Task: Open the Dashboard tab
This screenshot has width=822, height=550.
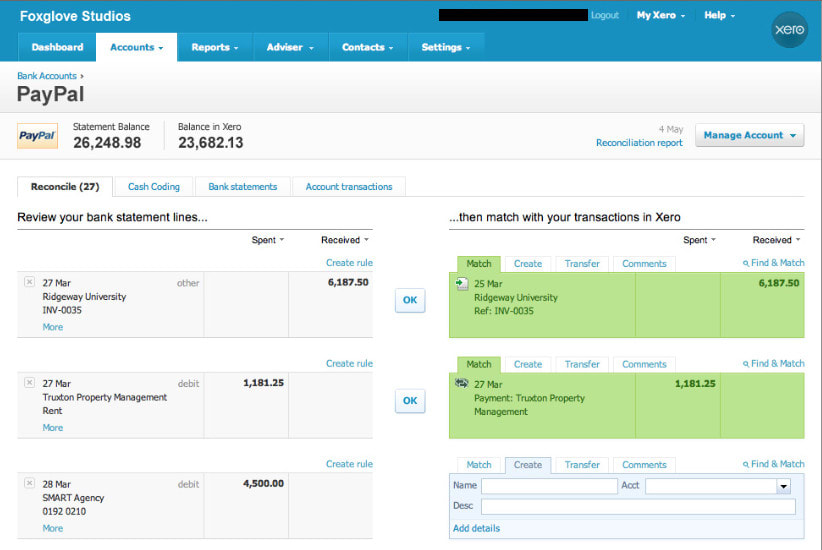Action: (57, 47)
